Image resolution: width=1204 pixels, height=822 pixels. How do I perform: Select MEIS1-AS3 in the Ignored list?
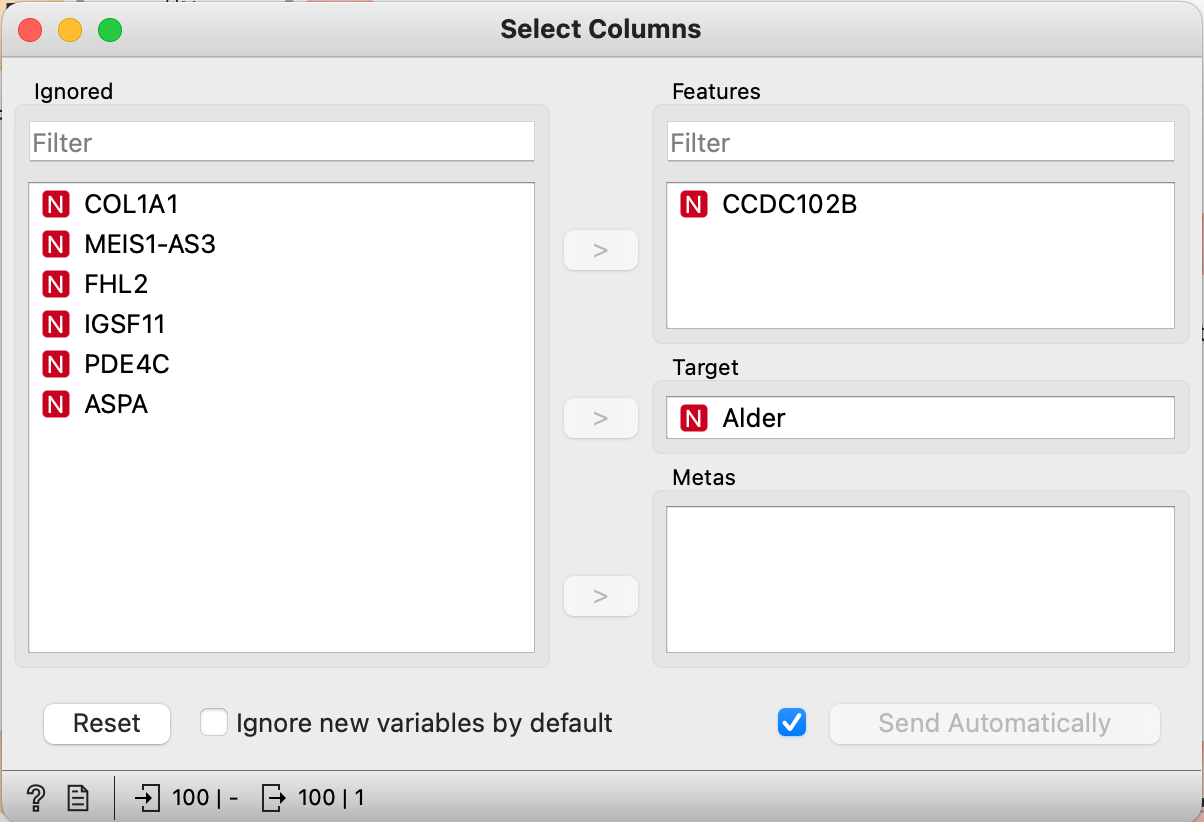pyautogui.click(x=150, y=244)
